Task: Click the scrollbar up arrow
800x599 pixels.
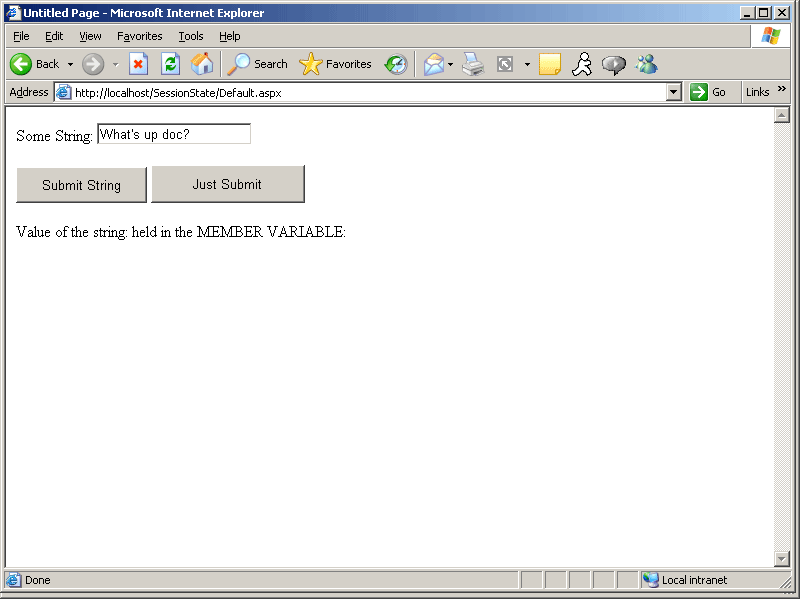Action: click(782, 115)
